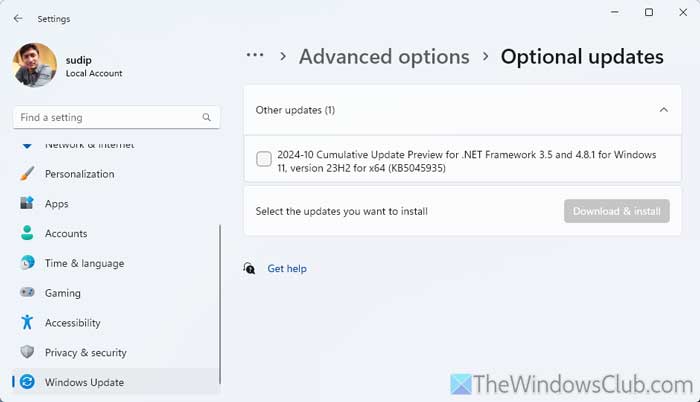
Task: Click the Accessibility figure icon
Action: tap(27, 322)
